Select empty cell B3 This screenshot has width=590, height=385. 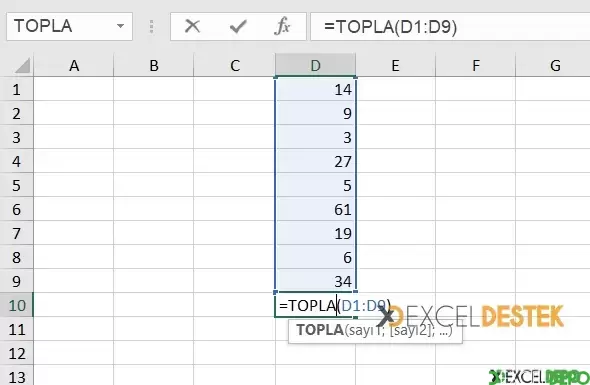(154, 137)
